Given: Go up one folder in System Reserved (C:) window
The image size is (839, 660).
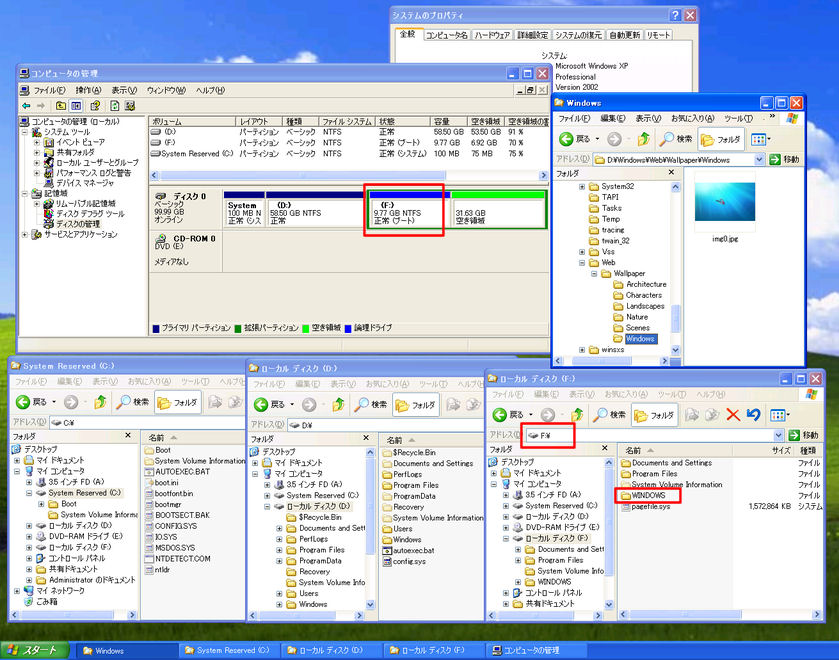Looking at the screenshot, I should (x=100, y=402).
